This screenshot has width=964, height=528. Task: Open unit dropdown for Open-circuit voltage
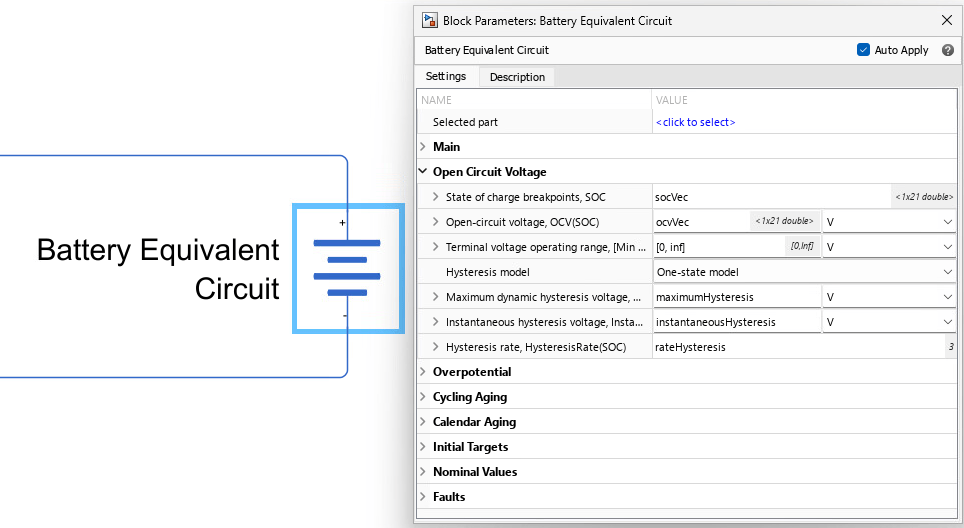889,221
